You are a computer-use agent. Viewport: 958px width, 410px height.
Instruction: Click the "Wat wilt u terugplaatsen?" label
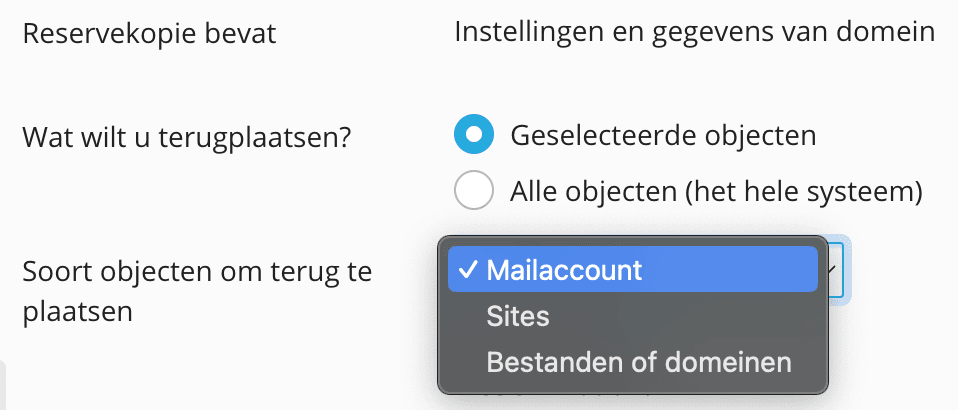pyautogui.click(x=186, y=136)
